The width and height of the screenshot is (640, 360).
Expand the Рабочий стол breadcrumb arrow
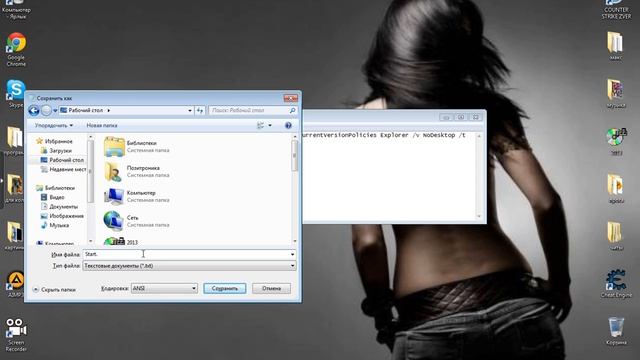(109, 111)
